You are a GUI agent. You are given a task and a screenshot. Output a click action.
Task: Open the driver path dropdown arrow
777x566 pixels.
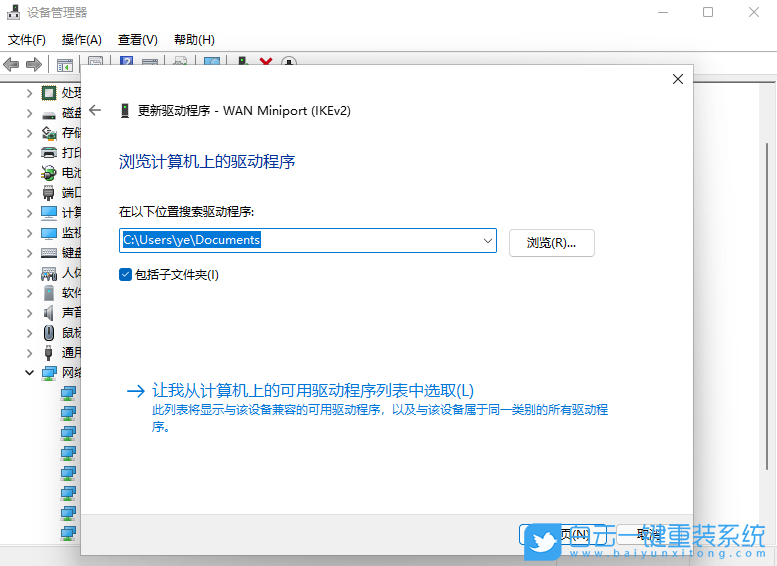488,240
